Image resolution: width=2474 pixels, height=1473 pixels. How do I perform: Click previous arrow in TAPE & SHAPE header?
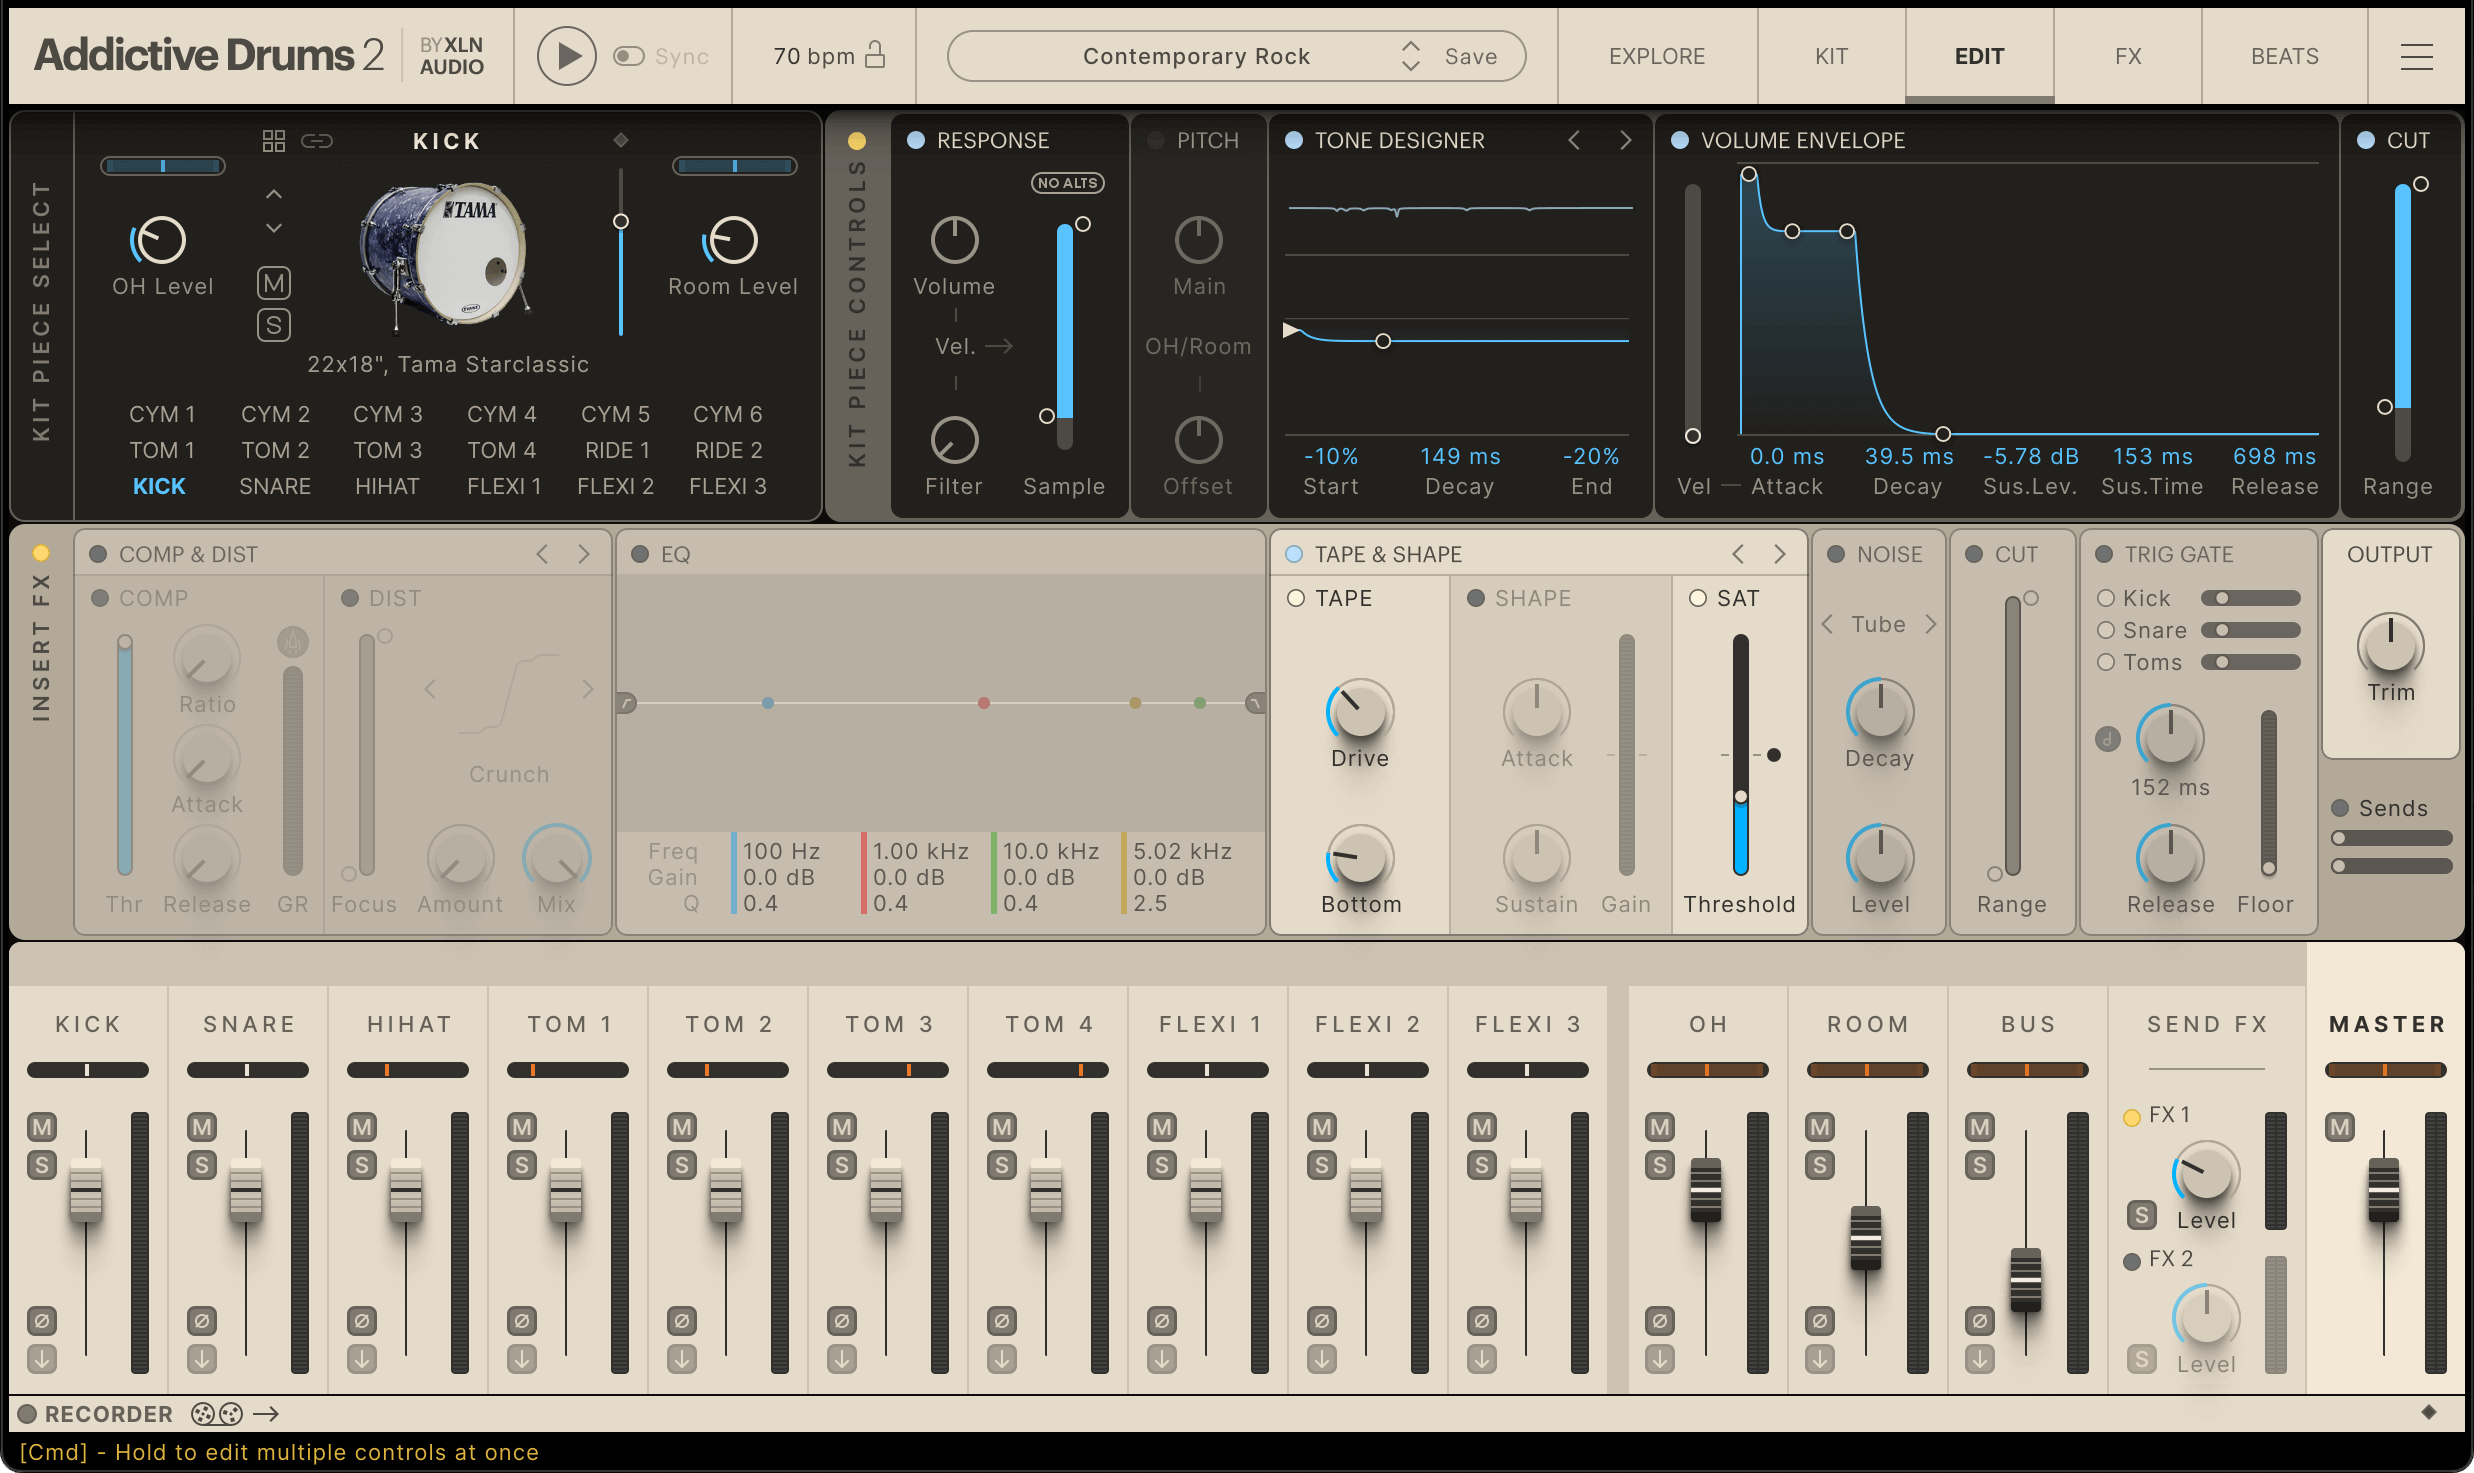[1738, 554]
